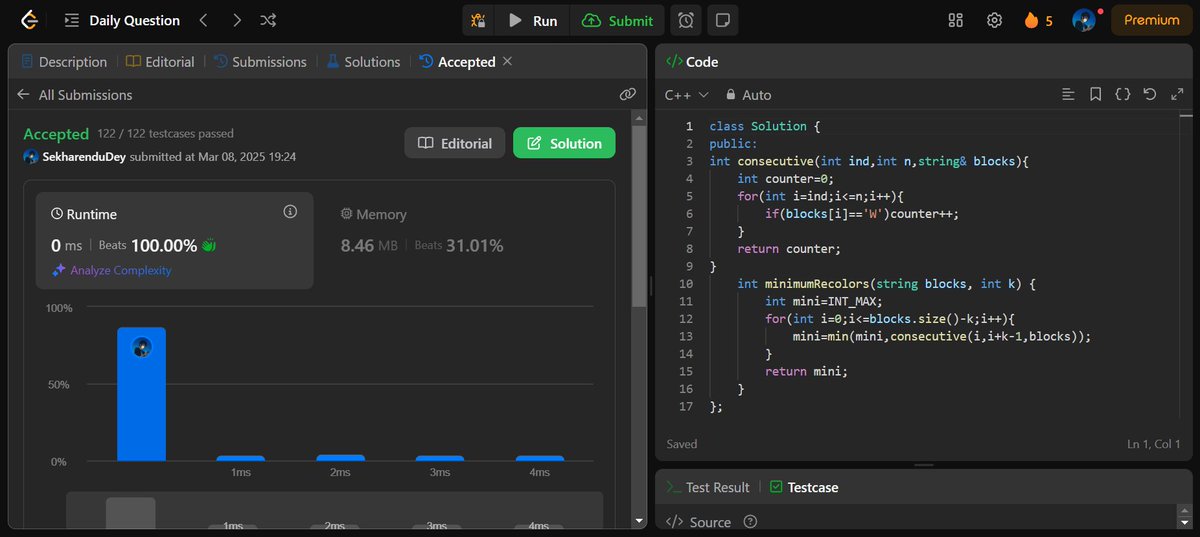1200x537 pixels.
Task: Click the Runtime info icon
Action: pyautogui.click(x=290, y=212)
